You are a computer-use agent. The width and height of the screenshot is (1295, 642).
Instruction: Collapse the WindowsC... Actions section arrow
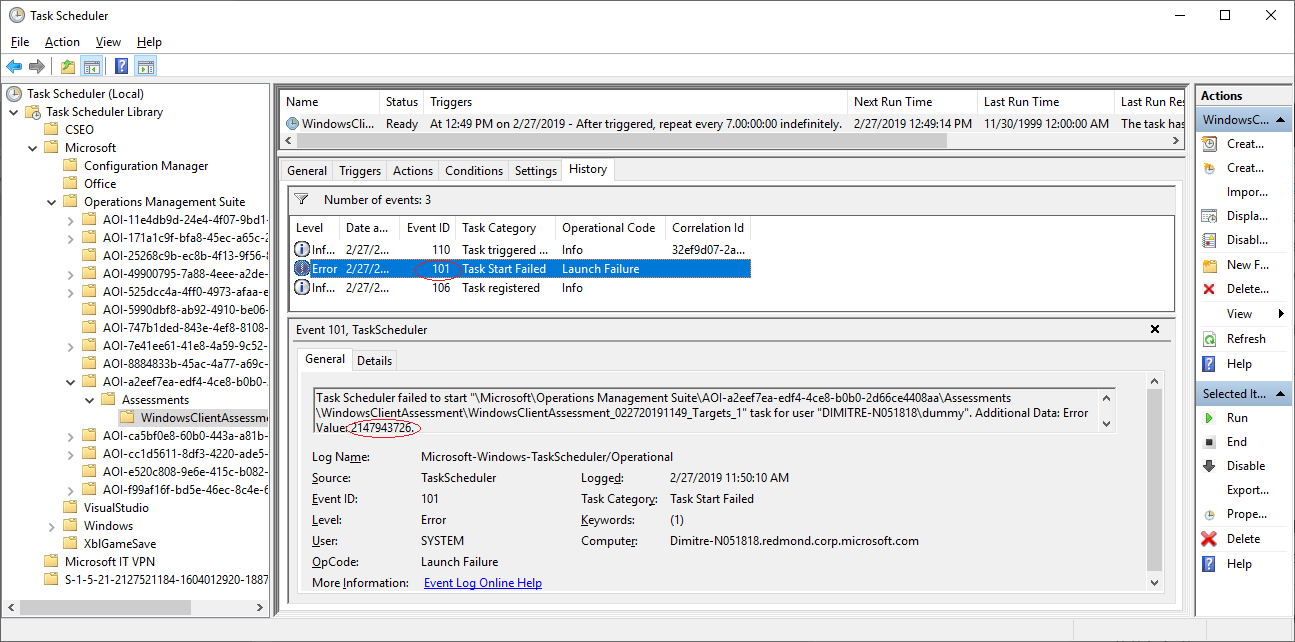pyautogui.click(x=1280, y=120)
